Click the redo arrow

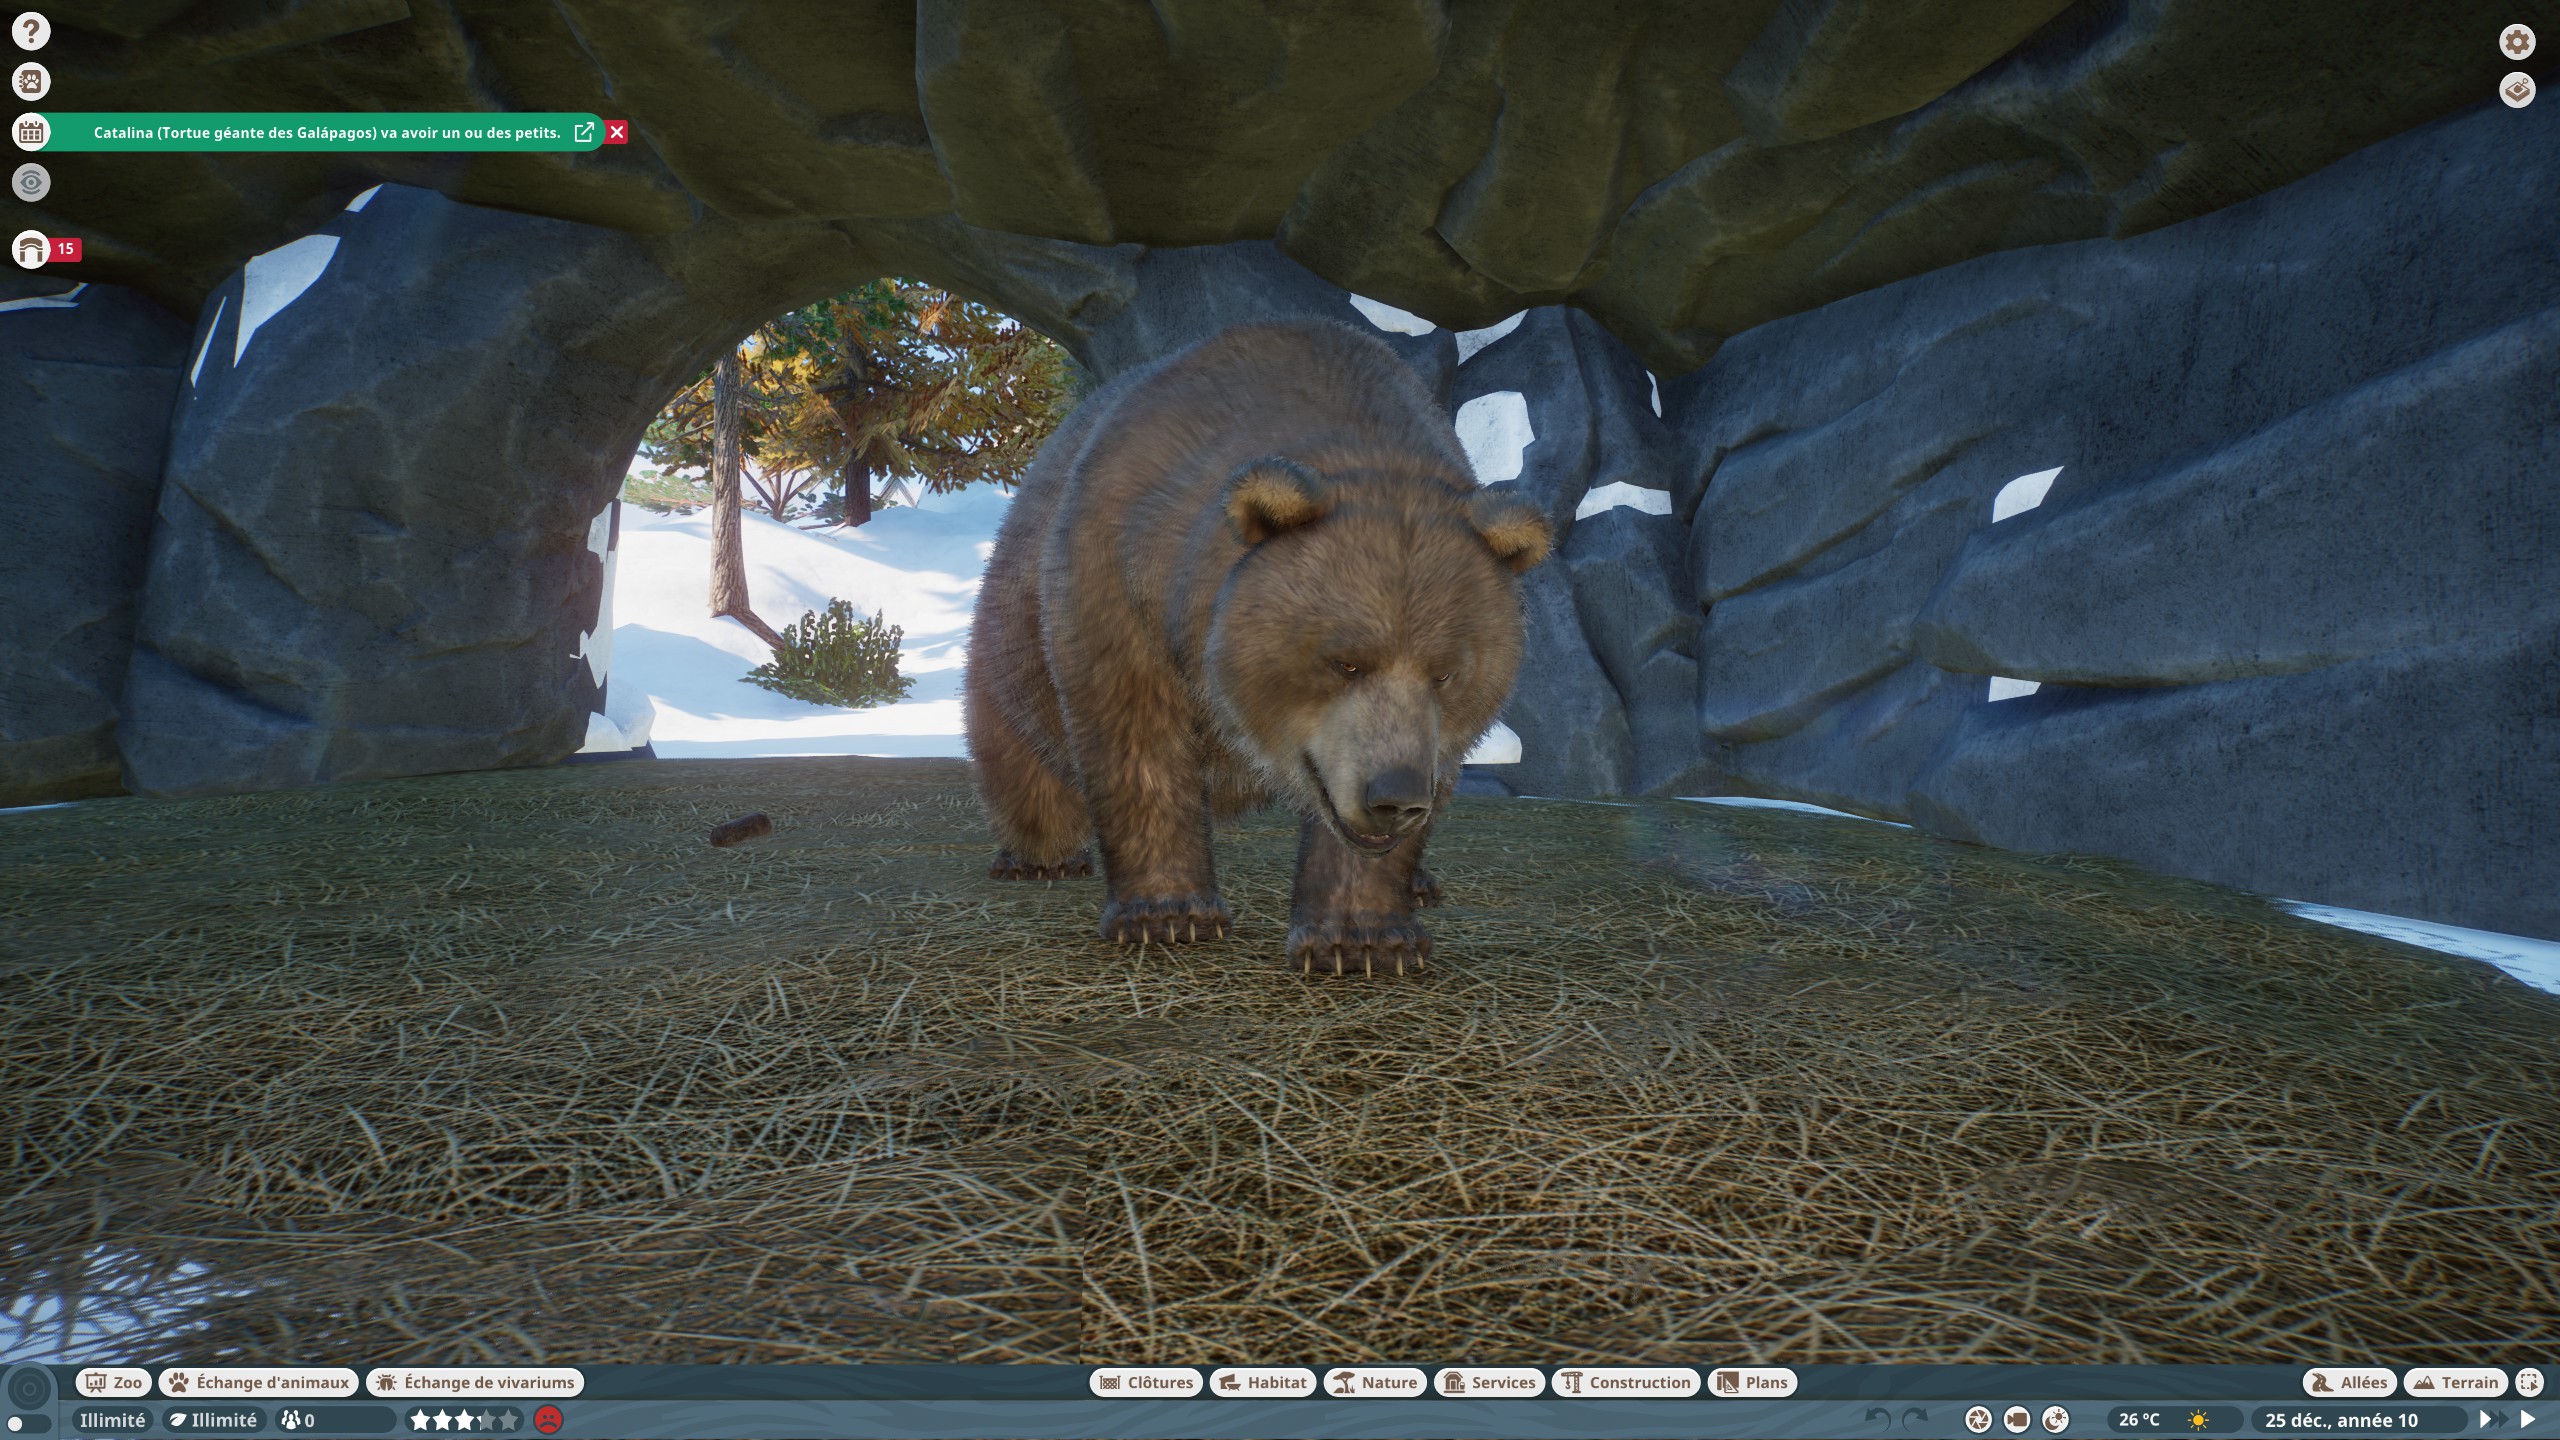pos(1915,1419)
